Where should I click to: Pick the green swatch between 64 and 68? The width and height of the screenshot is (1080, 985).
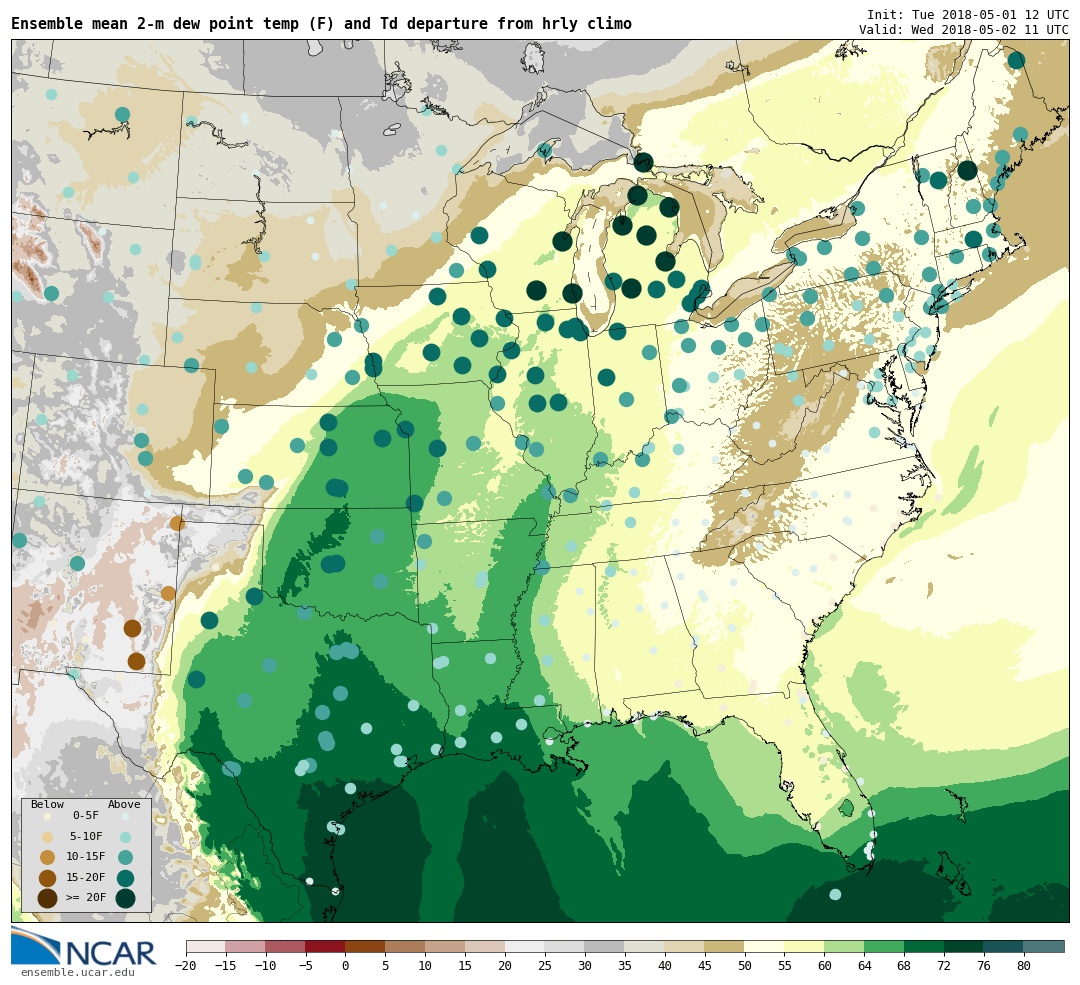884,946
